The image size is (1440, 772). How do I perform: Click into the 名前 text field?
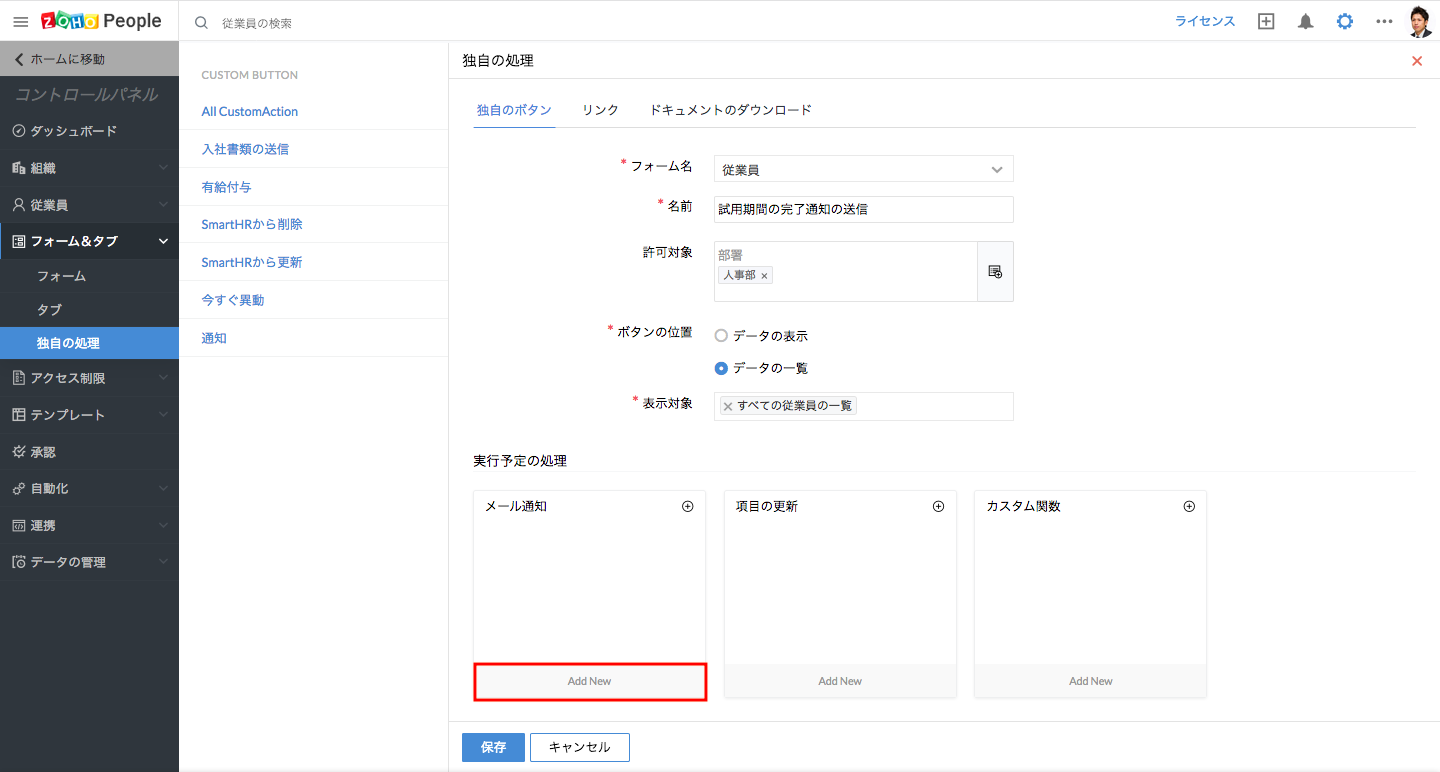863,209
